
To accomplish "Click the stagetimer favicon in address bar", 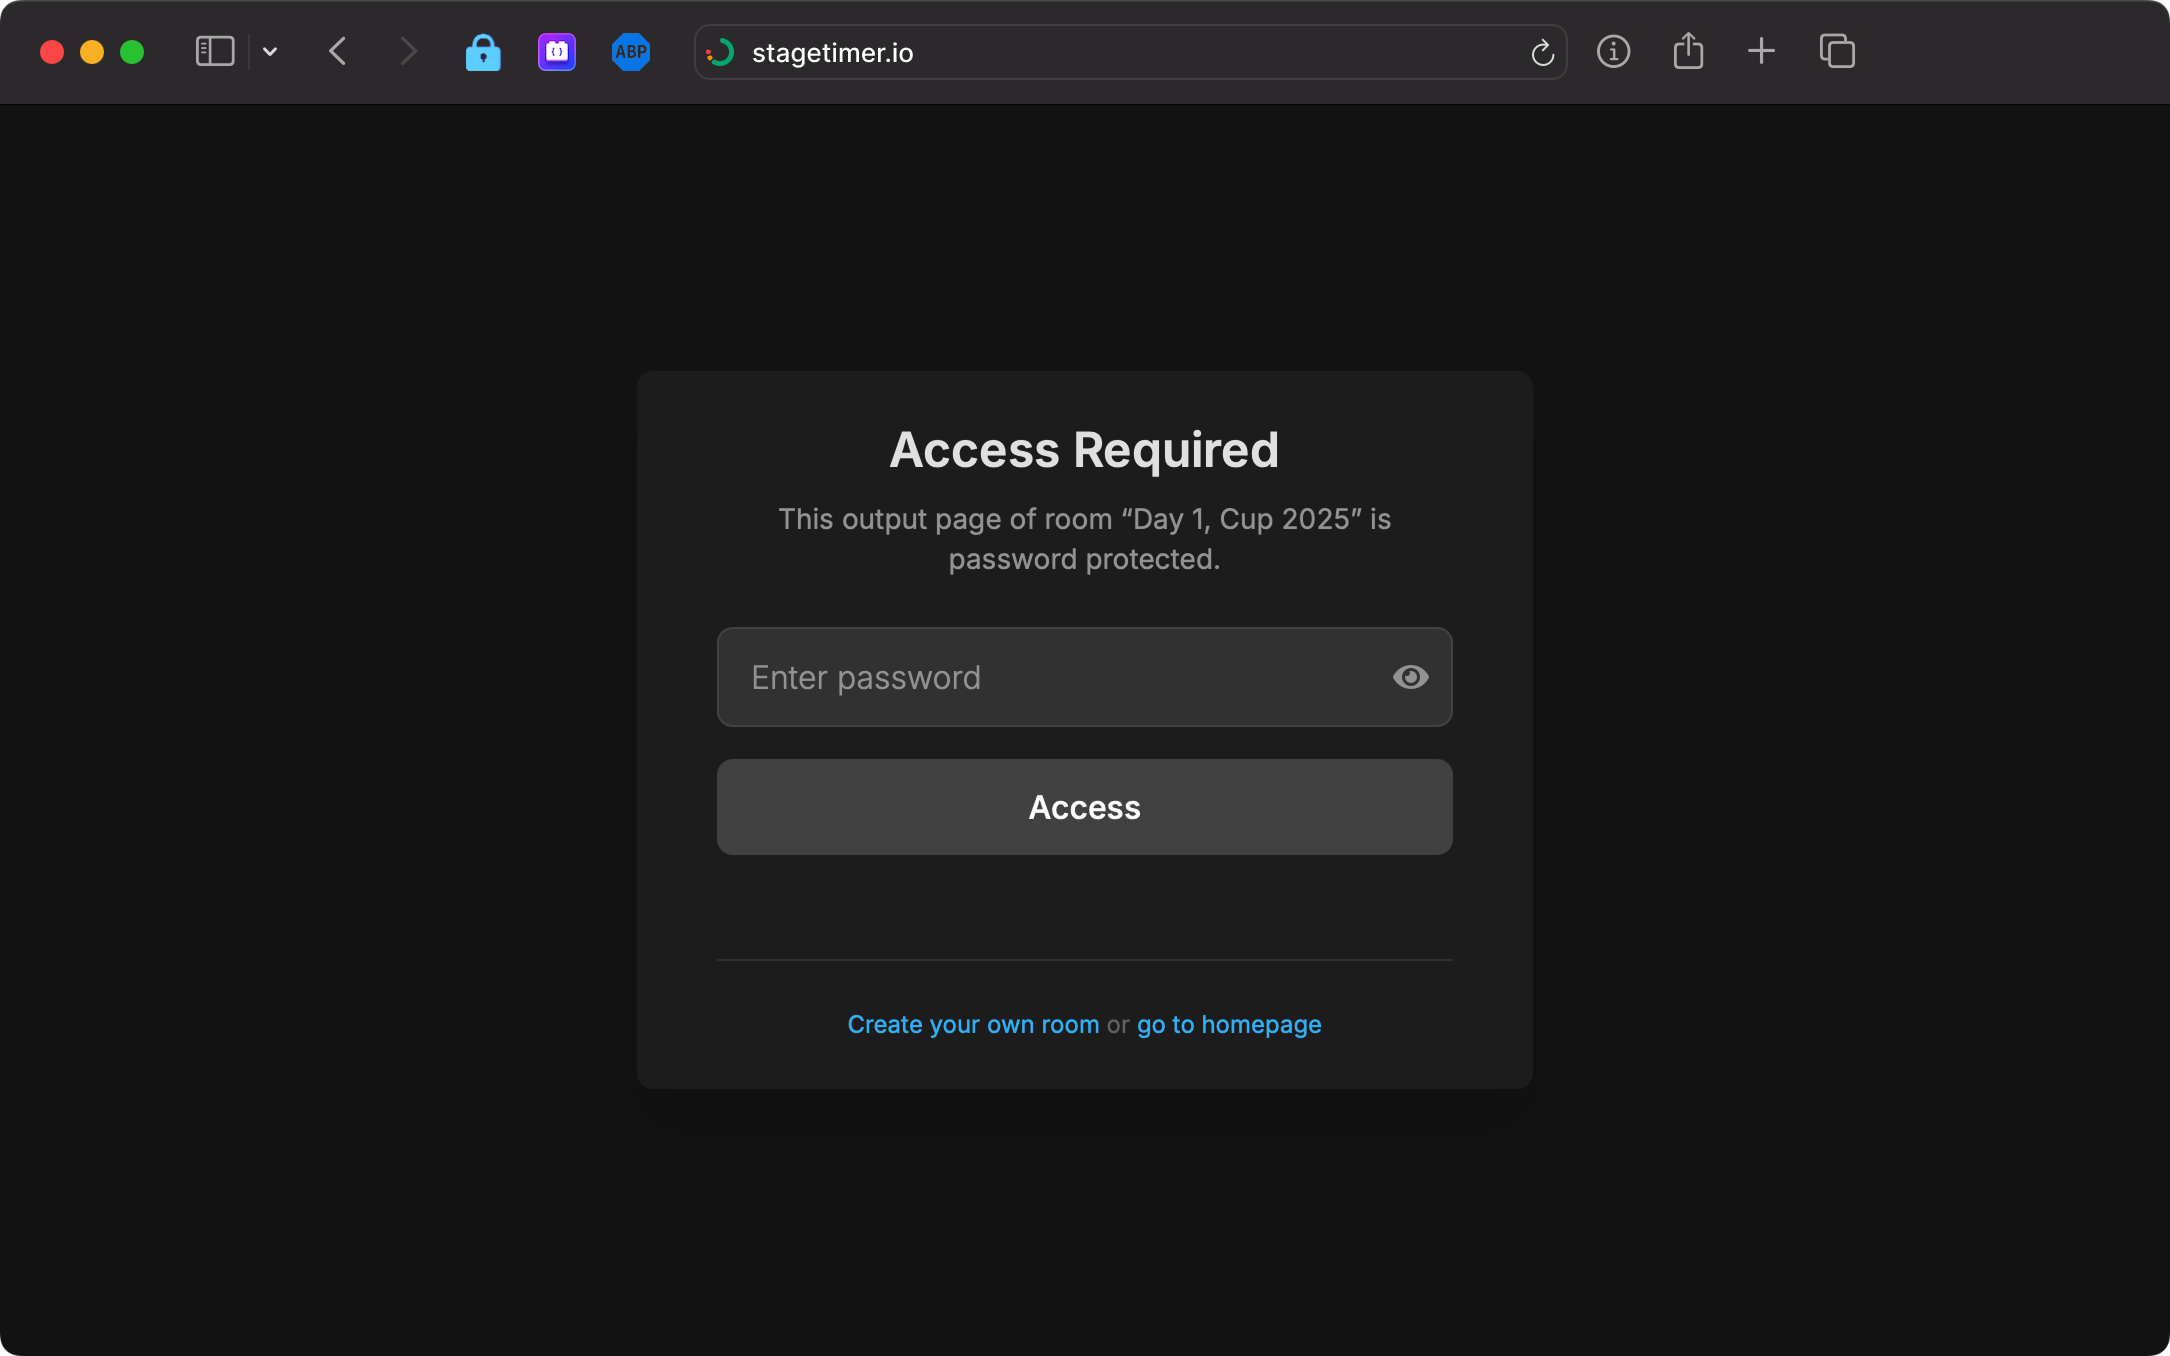I will pyautogui.click(x=720, y=52).
